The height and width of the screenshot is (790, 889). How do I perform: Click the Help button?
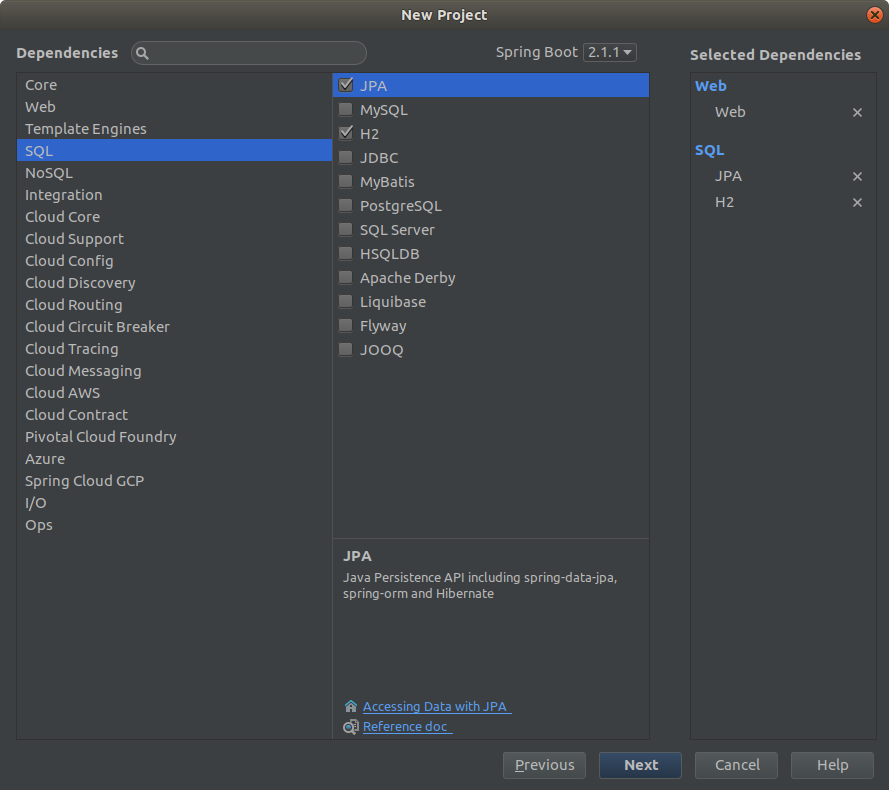coord(831,765)
